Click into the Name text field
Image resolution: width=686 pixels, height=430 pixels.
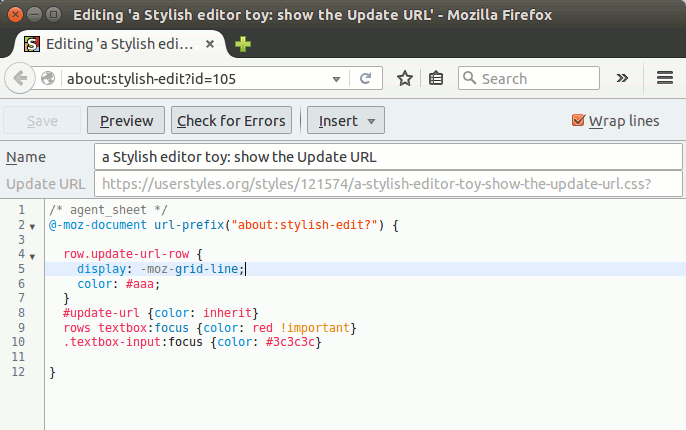pos(388,157)
